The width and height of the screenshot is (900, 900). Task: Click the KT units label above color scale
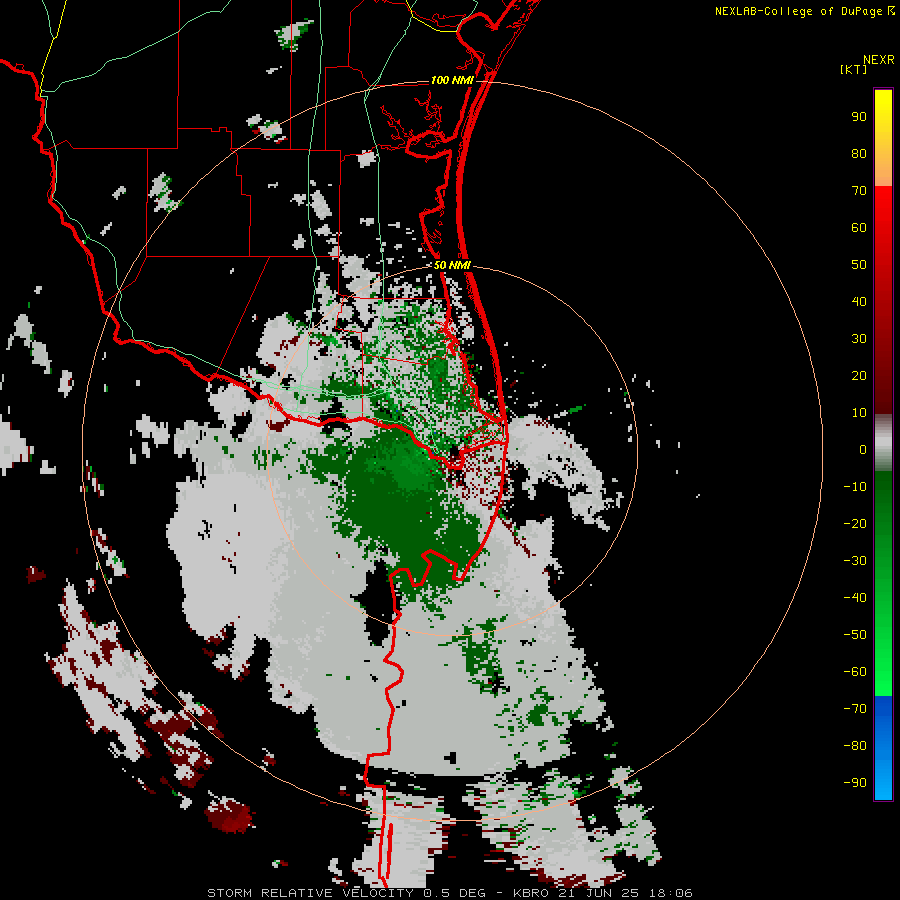[853, 69]
